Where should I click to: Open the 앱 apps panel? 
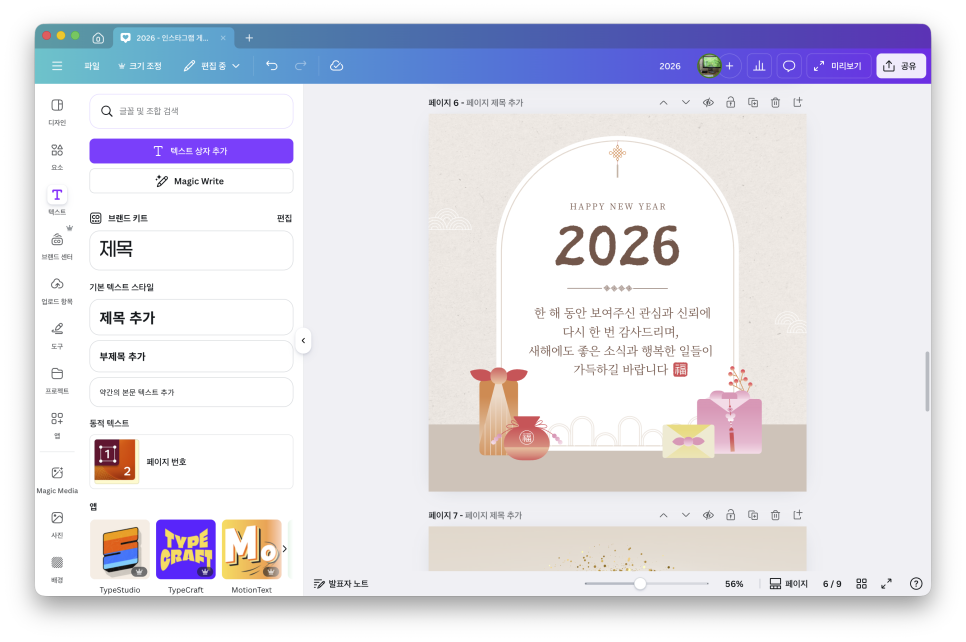tap(57, 425)
